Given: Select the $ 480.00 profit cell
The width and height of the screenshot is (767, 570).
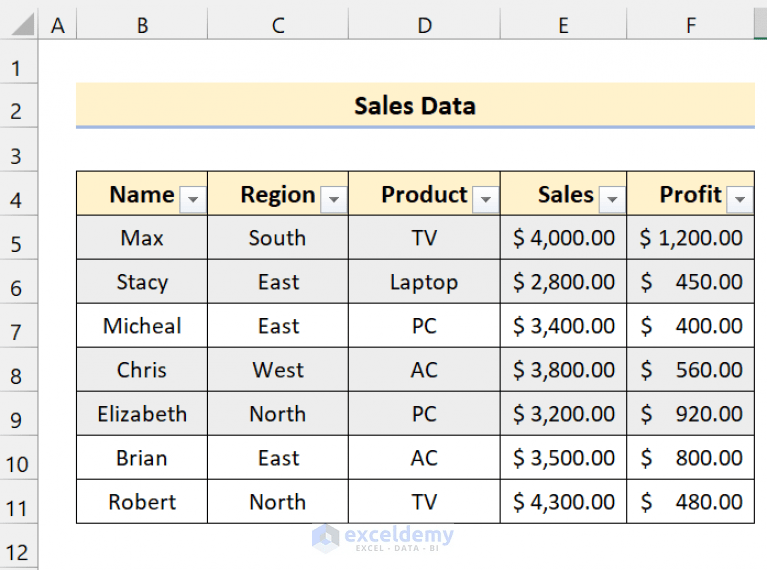Looking at the screenshot, I should [691, 502].
